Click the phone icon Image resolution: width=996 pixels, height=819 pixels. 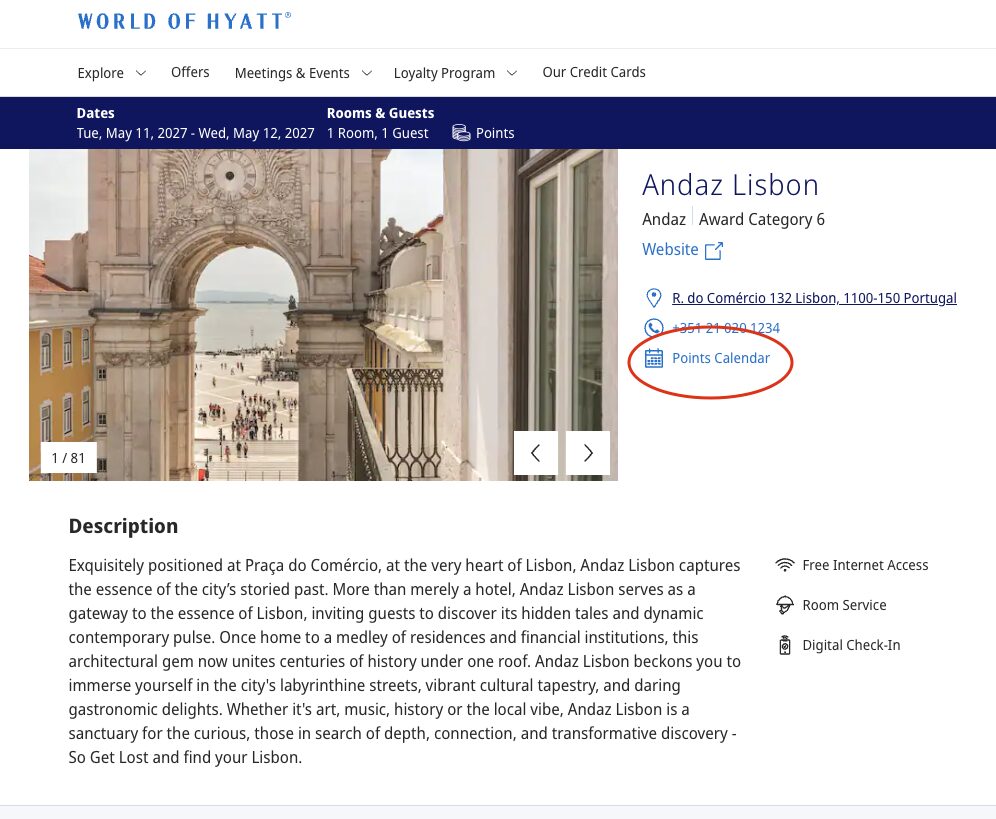pyautogui.click(x=653, y=328)
